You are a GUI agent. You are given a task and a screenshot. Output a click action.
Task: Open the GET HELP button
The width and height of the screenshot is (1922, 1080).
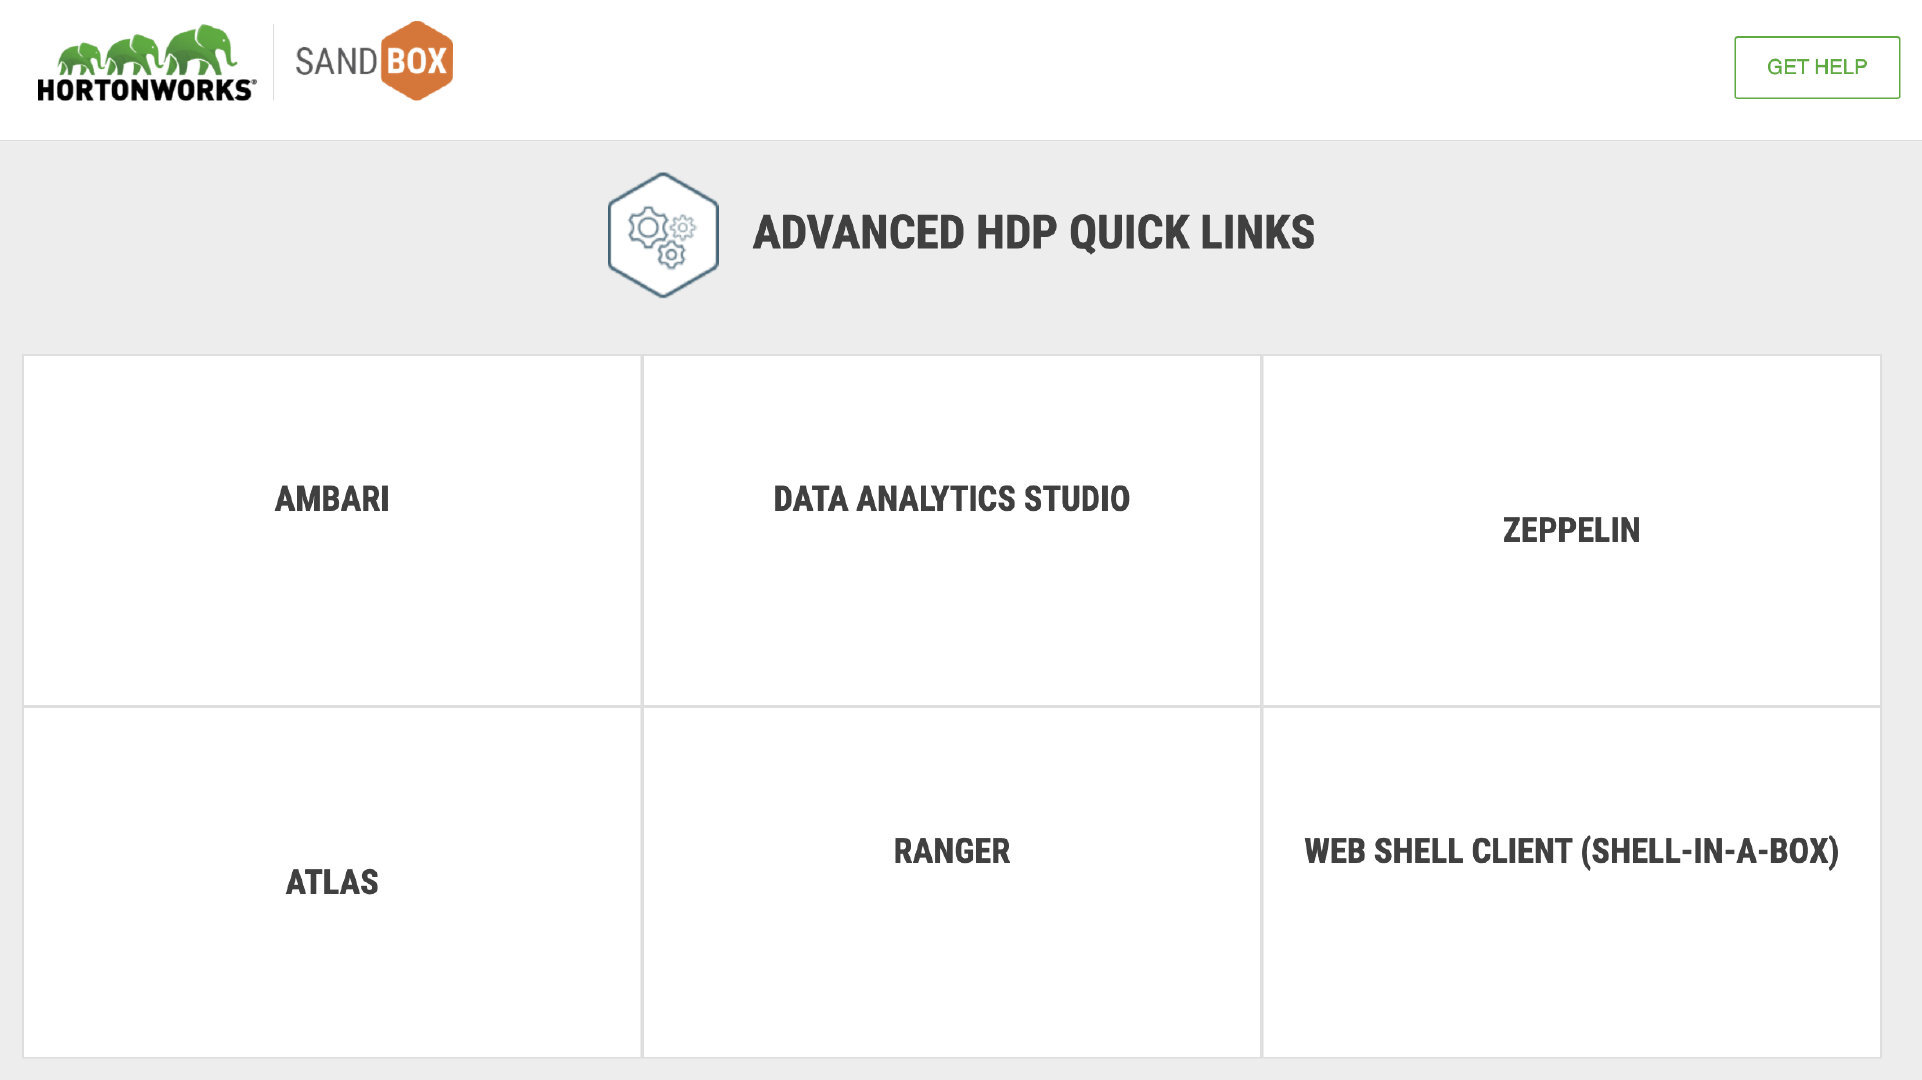[x=1816, y=67]
